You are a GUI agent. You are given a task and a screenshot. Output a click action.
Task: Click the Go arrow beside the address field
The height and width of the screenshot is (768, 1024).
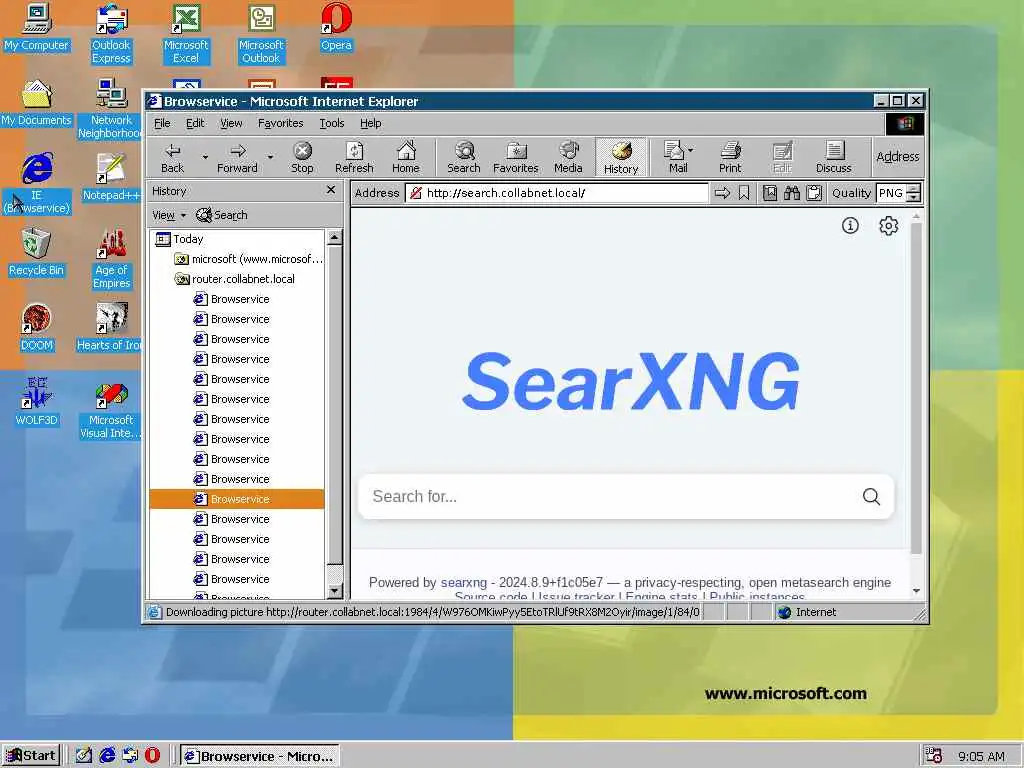[722, 193]
